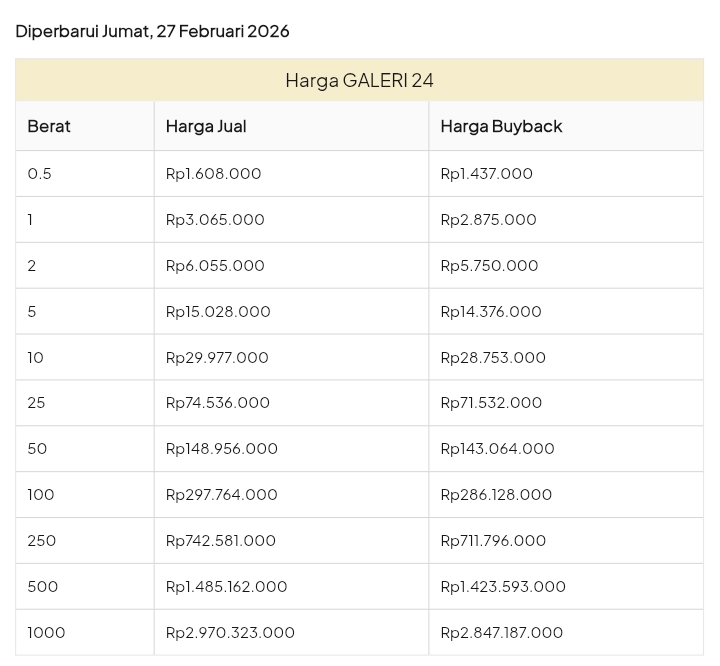Click selling price Rp74.536.000
Screen dimensions: 720x666
click(218, 403)
